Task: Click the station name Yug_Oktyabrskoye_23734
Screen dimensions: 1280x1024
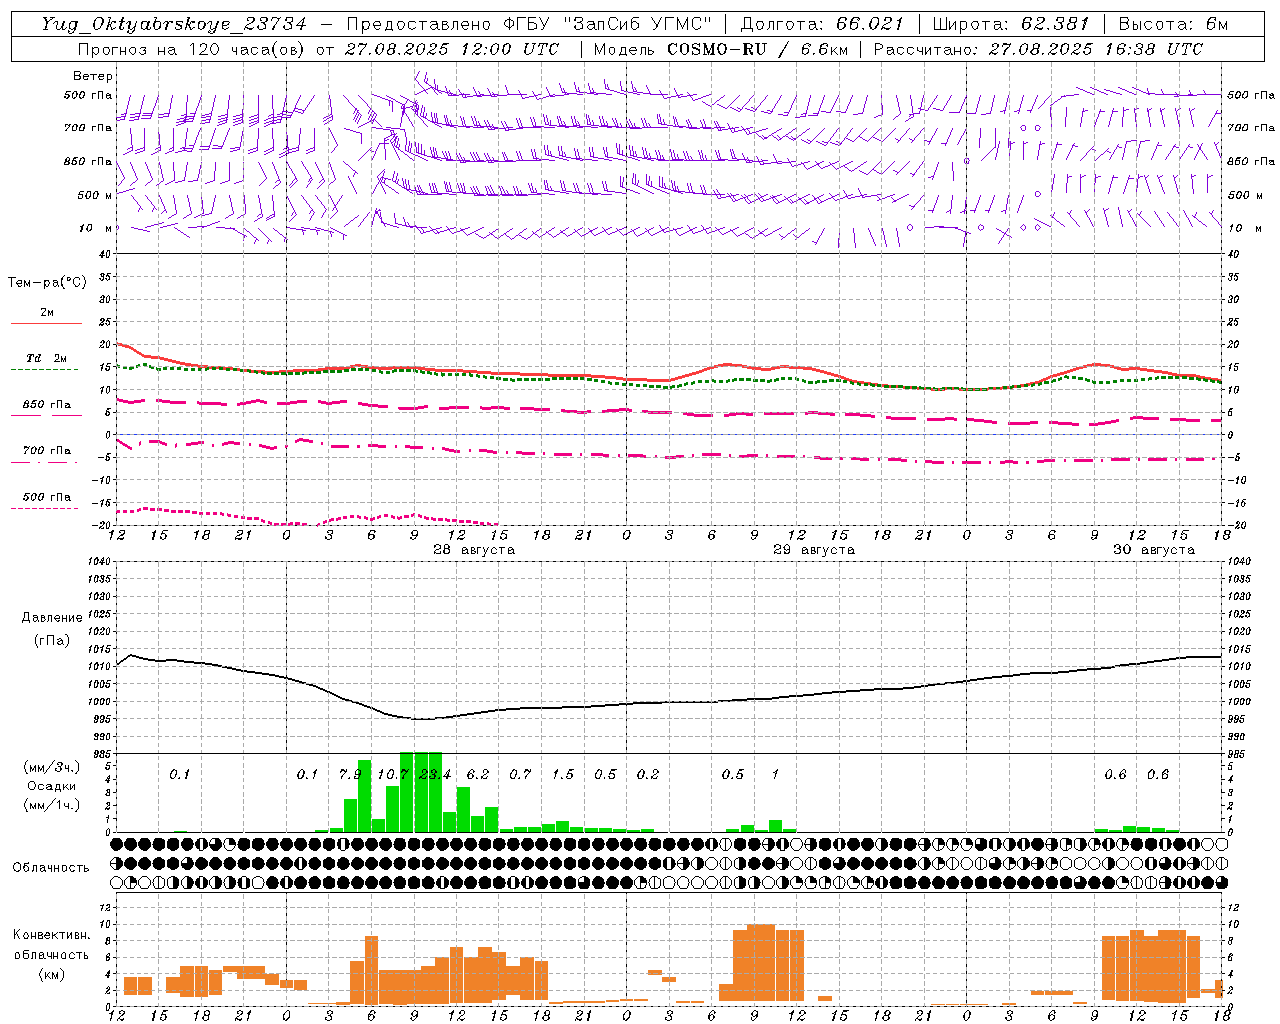Action: (174, 24)
